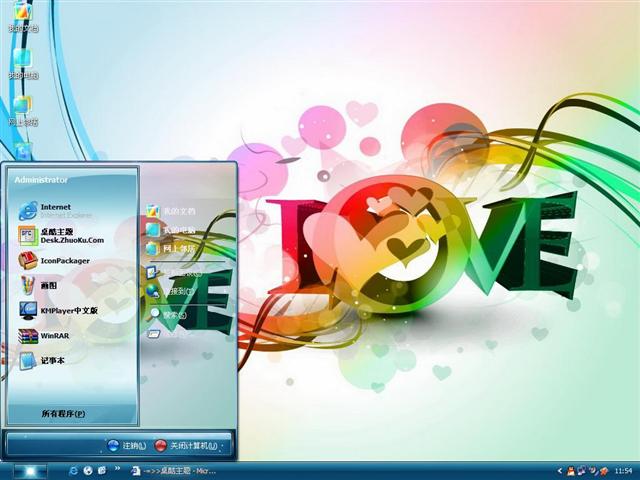Open 网上邻居 in the Start menu's right pane

pyautogui.click(x=171, y=248)
